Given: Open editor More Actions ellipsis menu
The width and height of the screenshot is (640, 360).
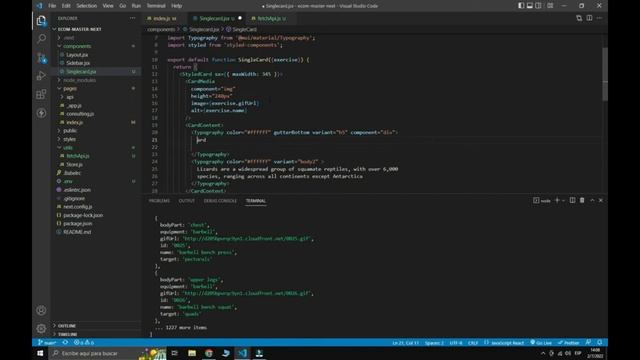Looking at the screenshot, I should [599, 18].
